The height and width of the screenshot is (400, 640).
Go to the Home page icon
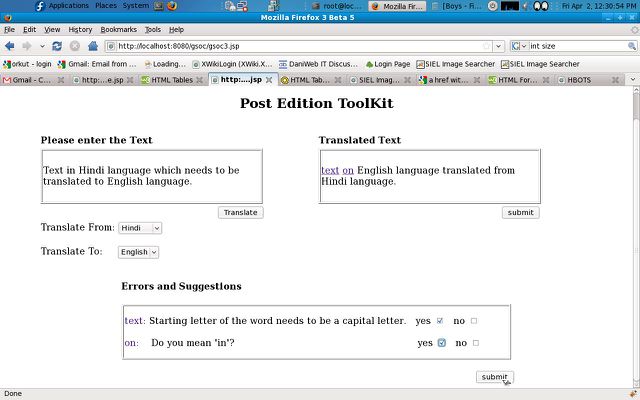[x=93, y=46]
